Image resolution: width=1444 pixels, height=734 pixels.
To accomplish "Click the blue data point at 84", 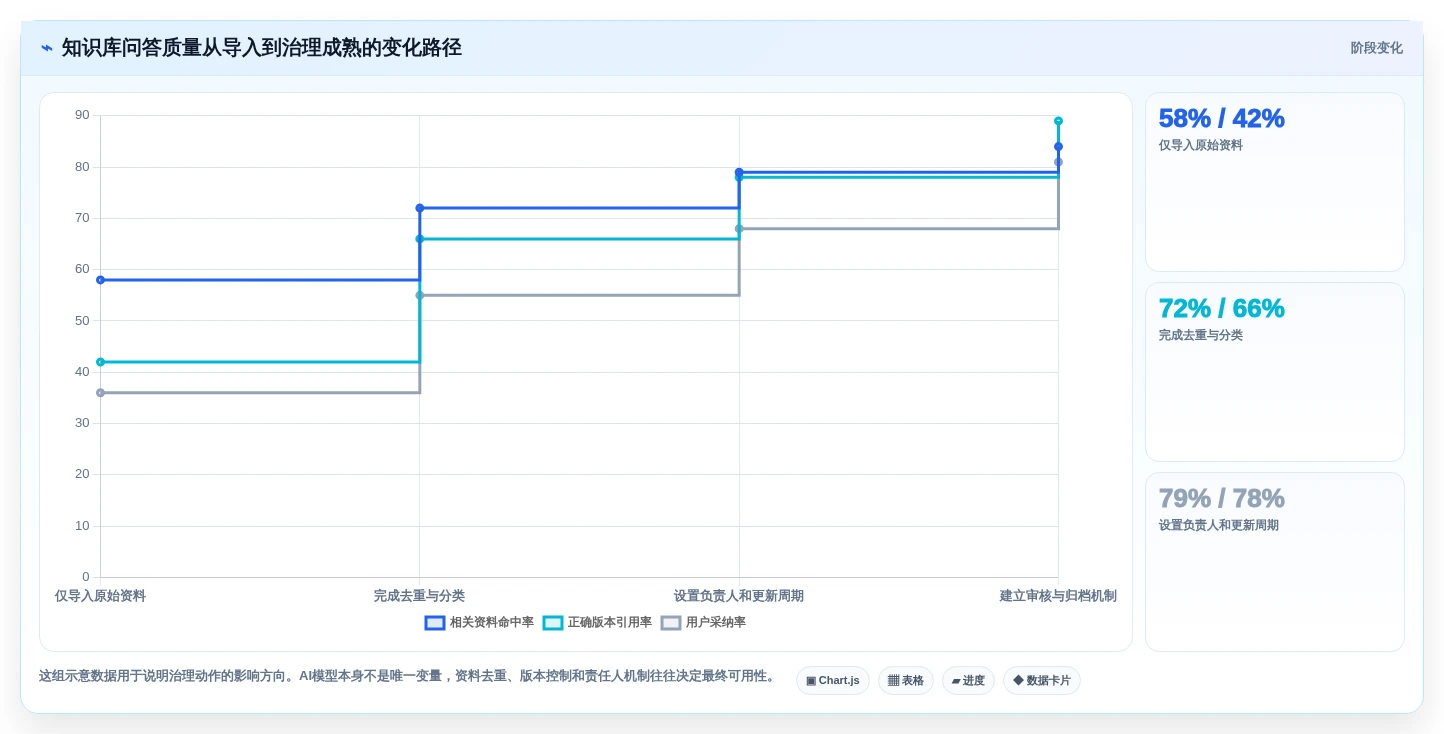I will [x=1058, y=147].
